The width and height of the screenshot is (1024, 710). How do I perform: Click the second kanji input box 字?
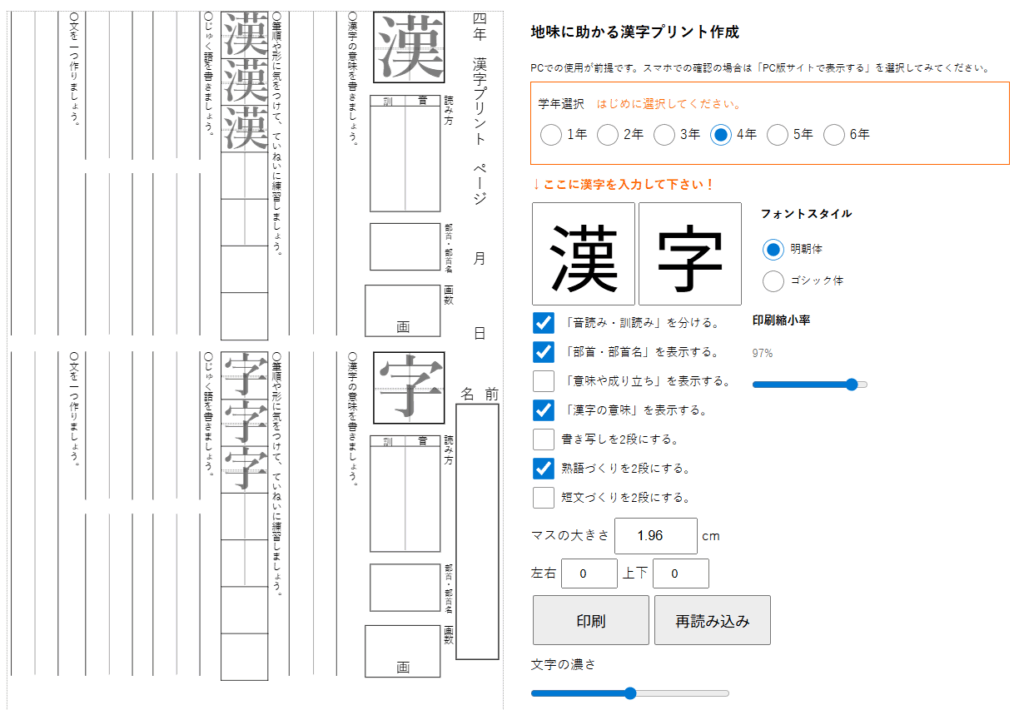[x=690, y=254]
